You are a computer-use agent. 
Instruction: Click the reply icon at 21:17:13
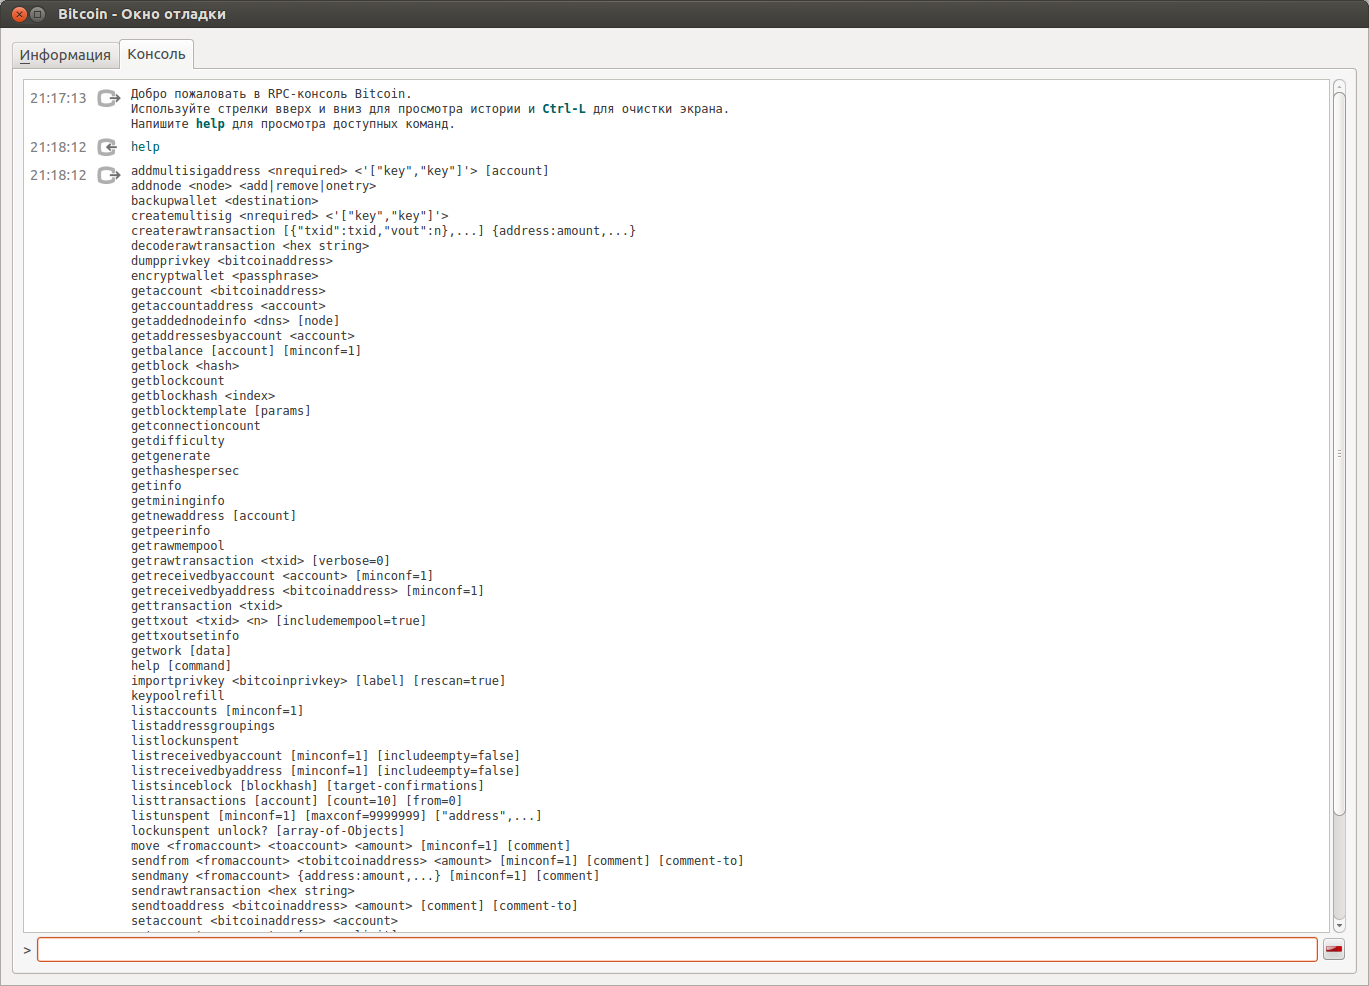(108, 98)
